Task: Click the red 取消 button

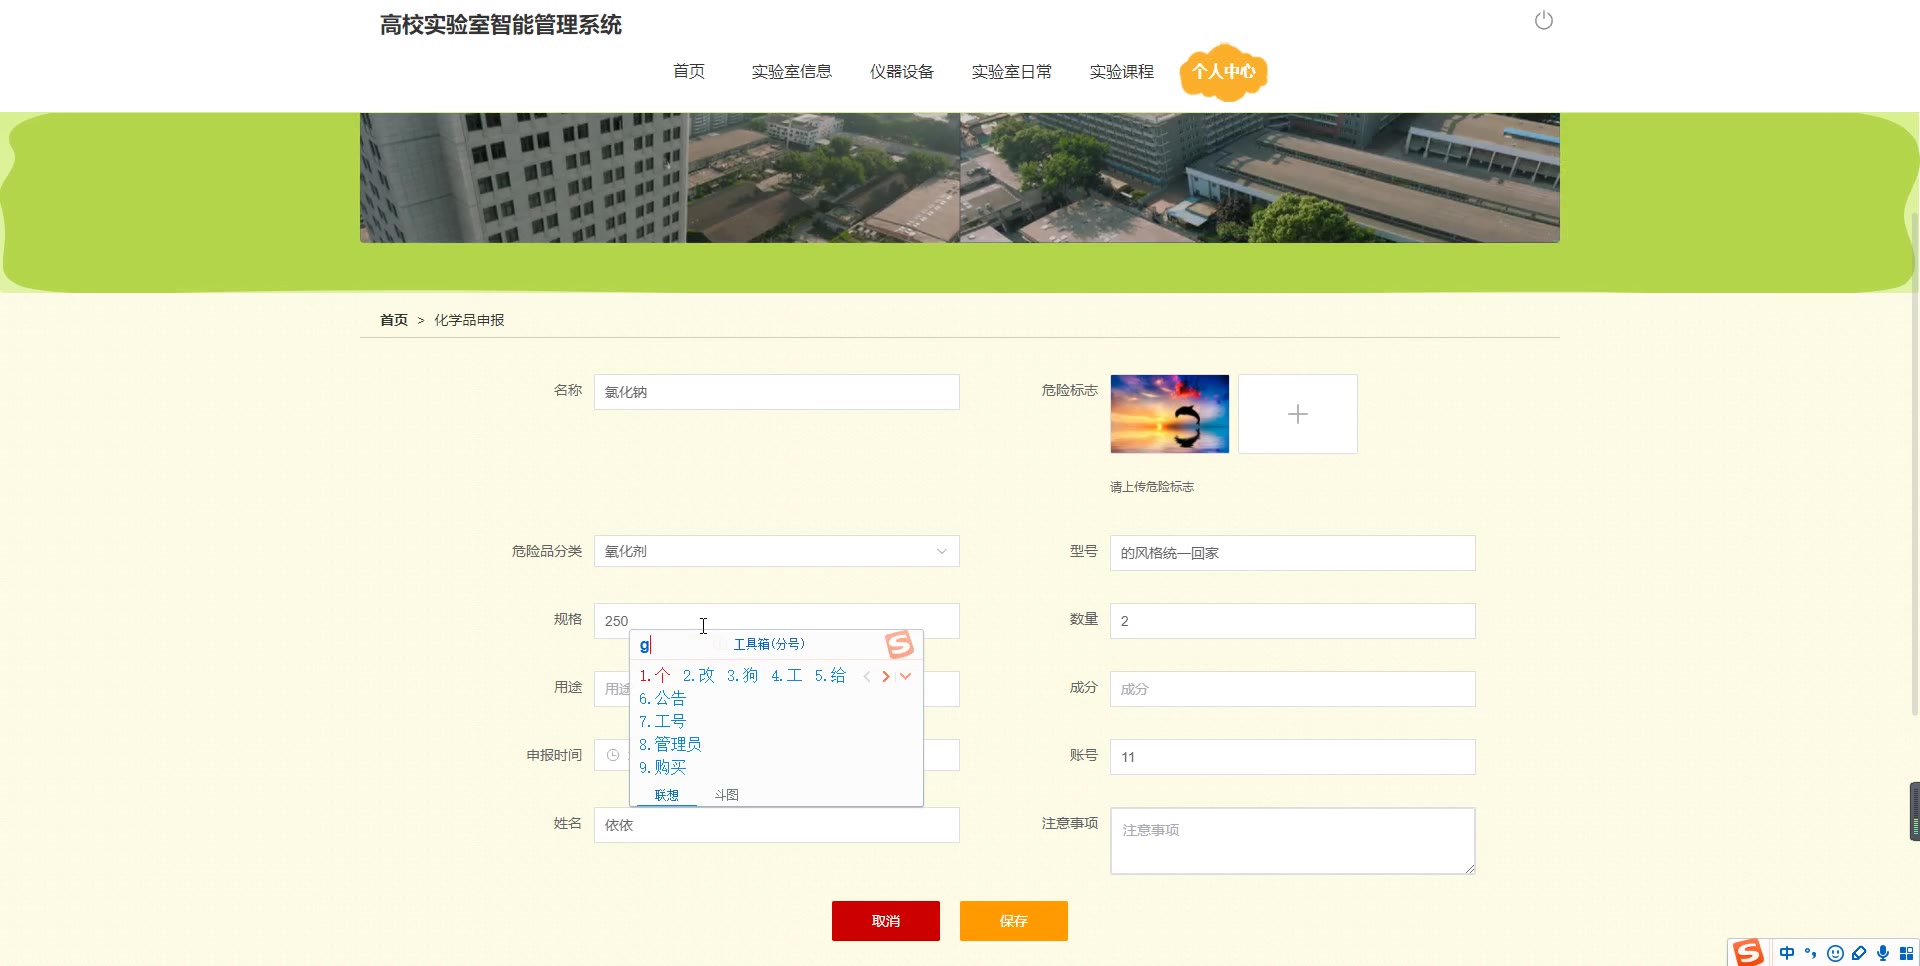Action: [x=885, y=921]
